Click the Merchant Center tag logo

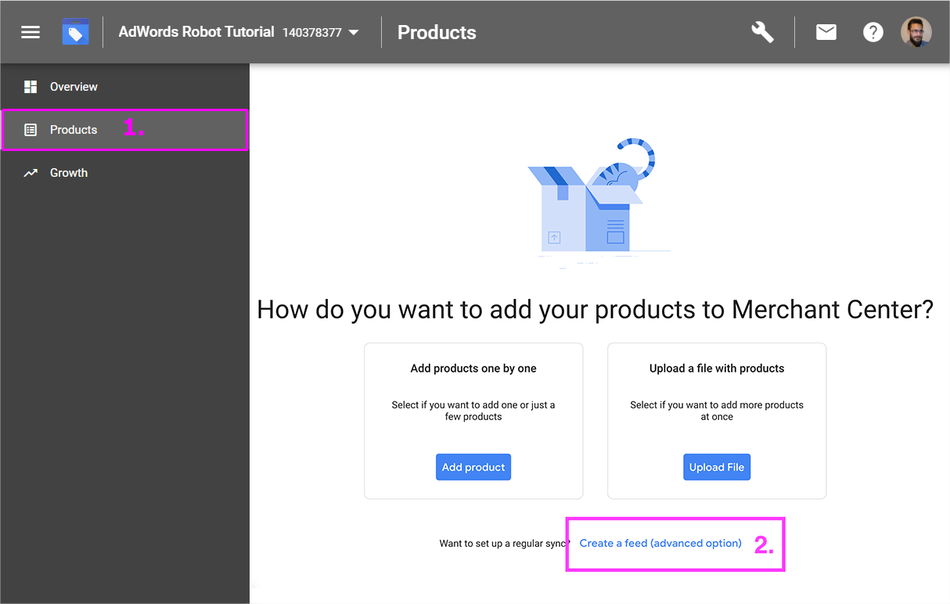click(75, 32)
